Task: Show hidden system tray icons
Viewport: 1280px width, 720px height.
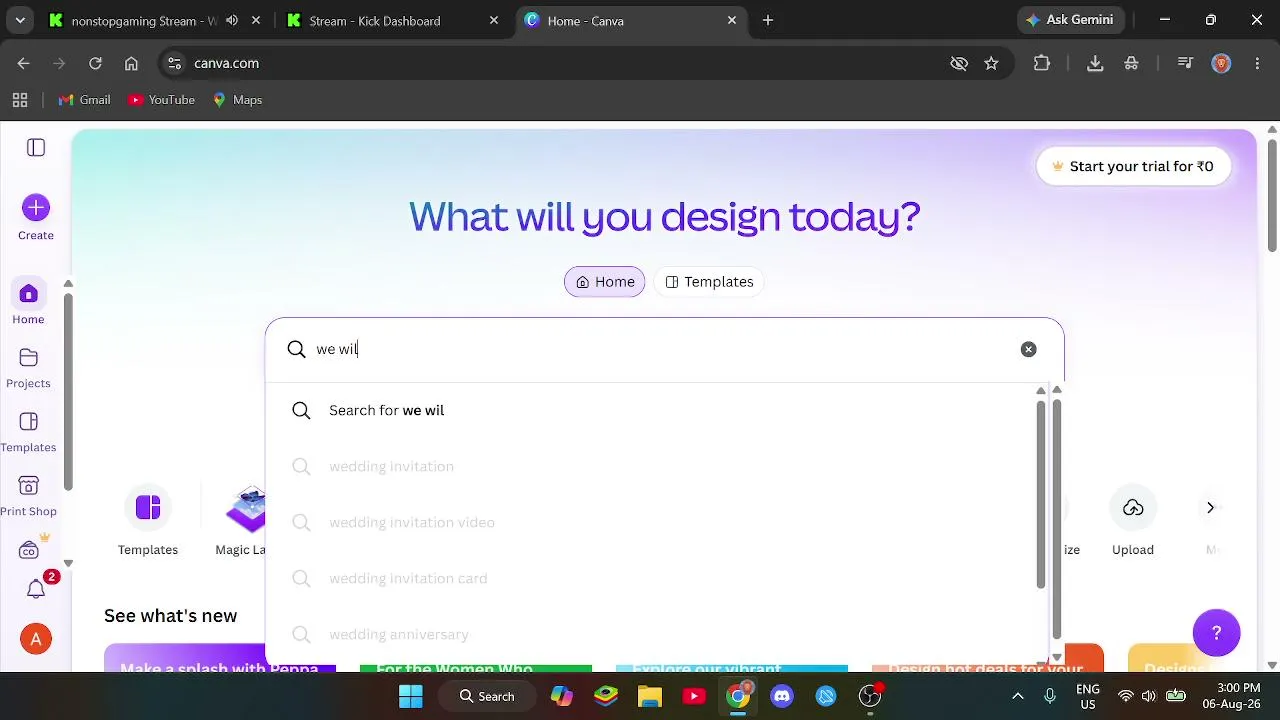Action: coord(1018,696)
